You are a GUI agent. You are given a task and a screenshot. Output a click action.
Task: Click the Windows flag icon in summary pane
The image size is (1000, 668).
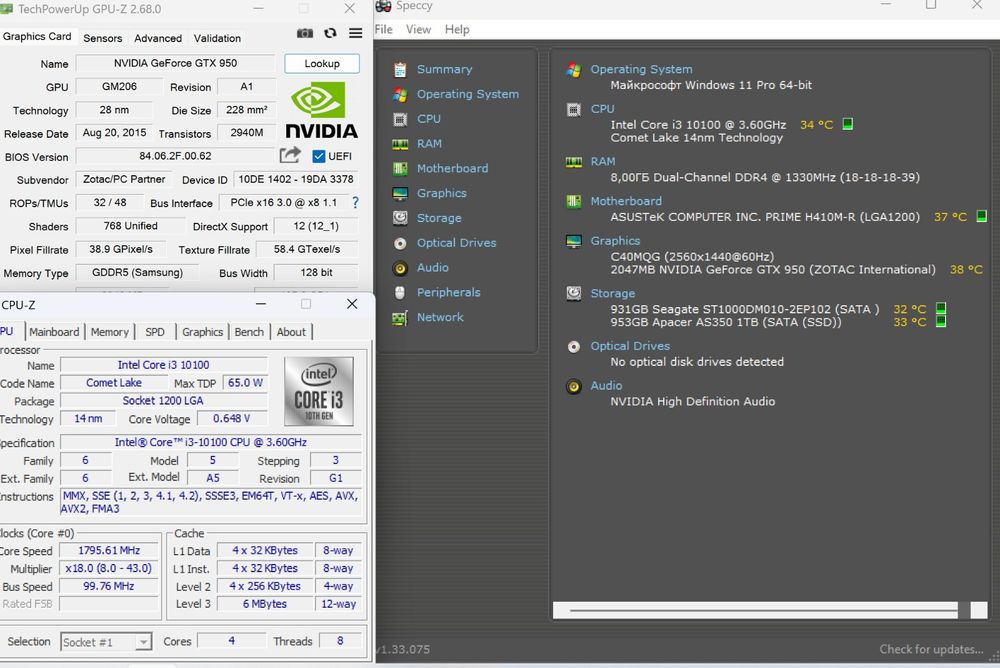[573, 70]
